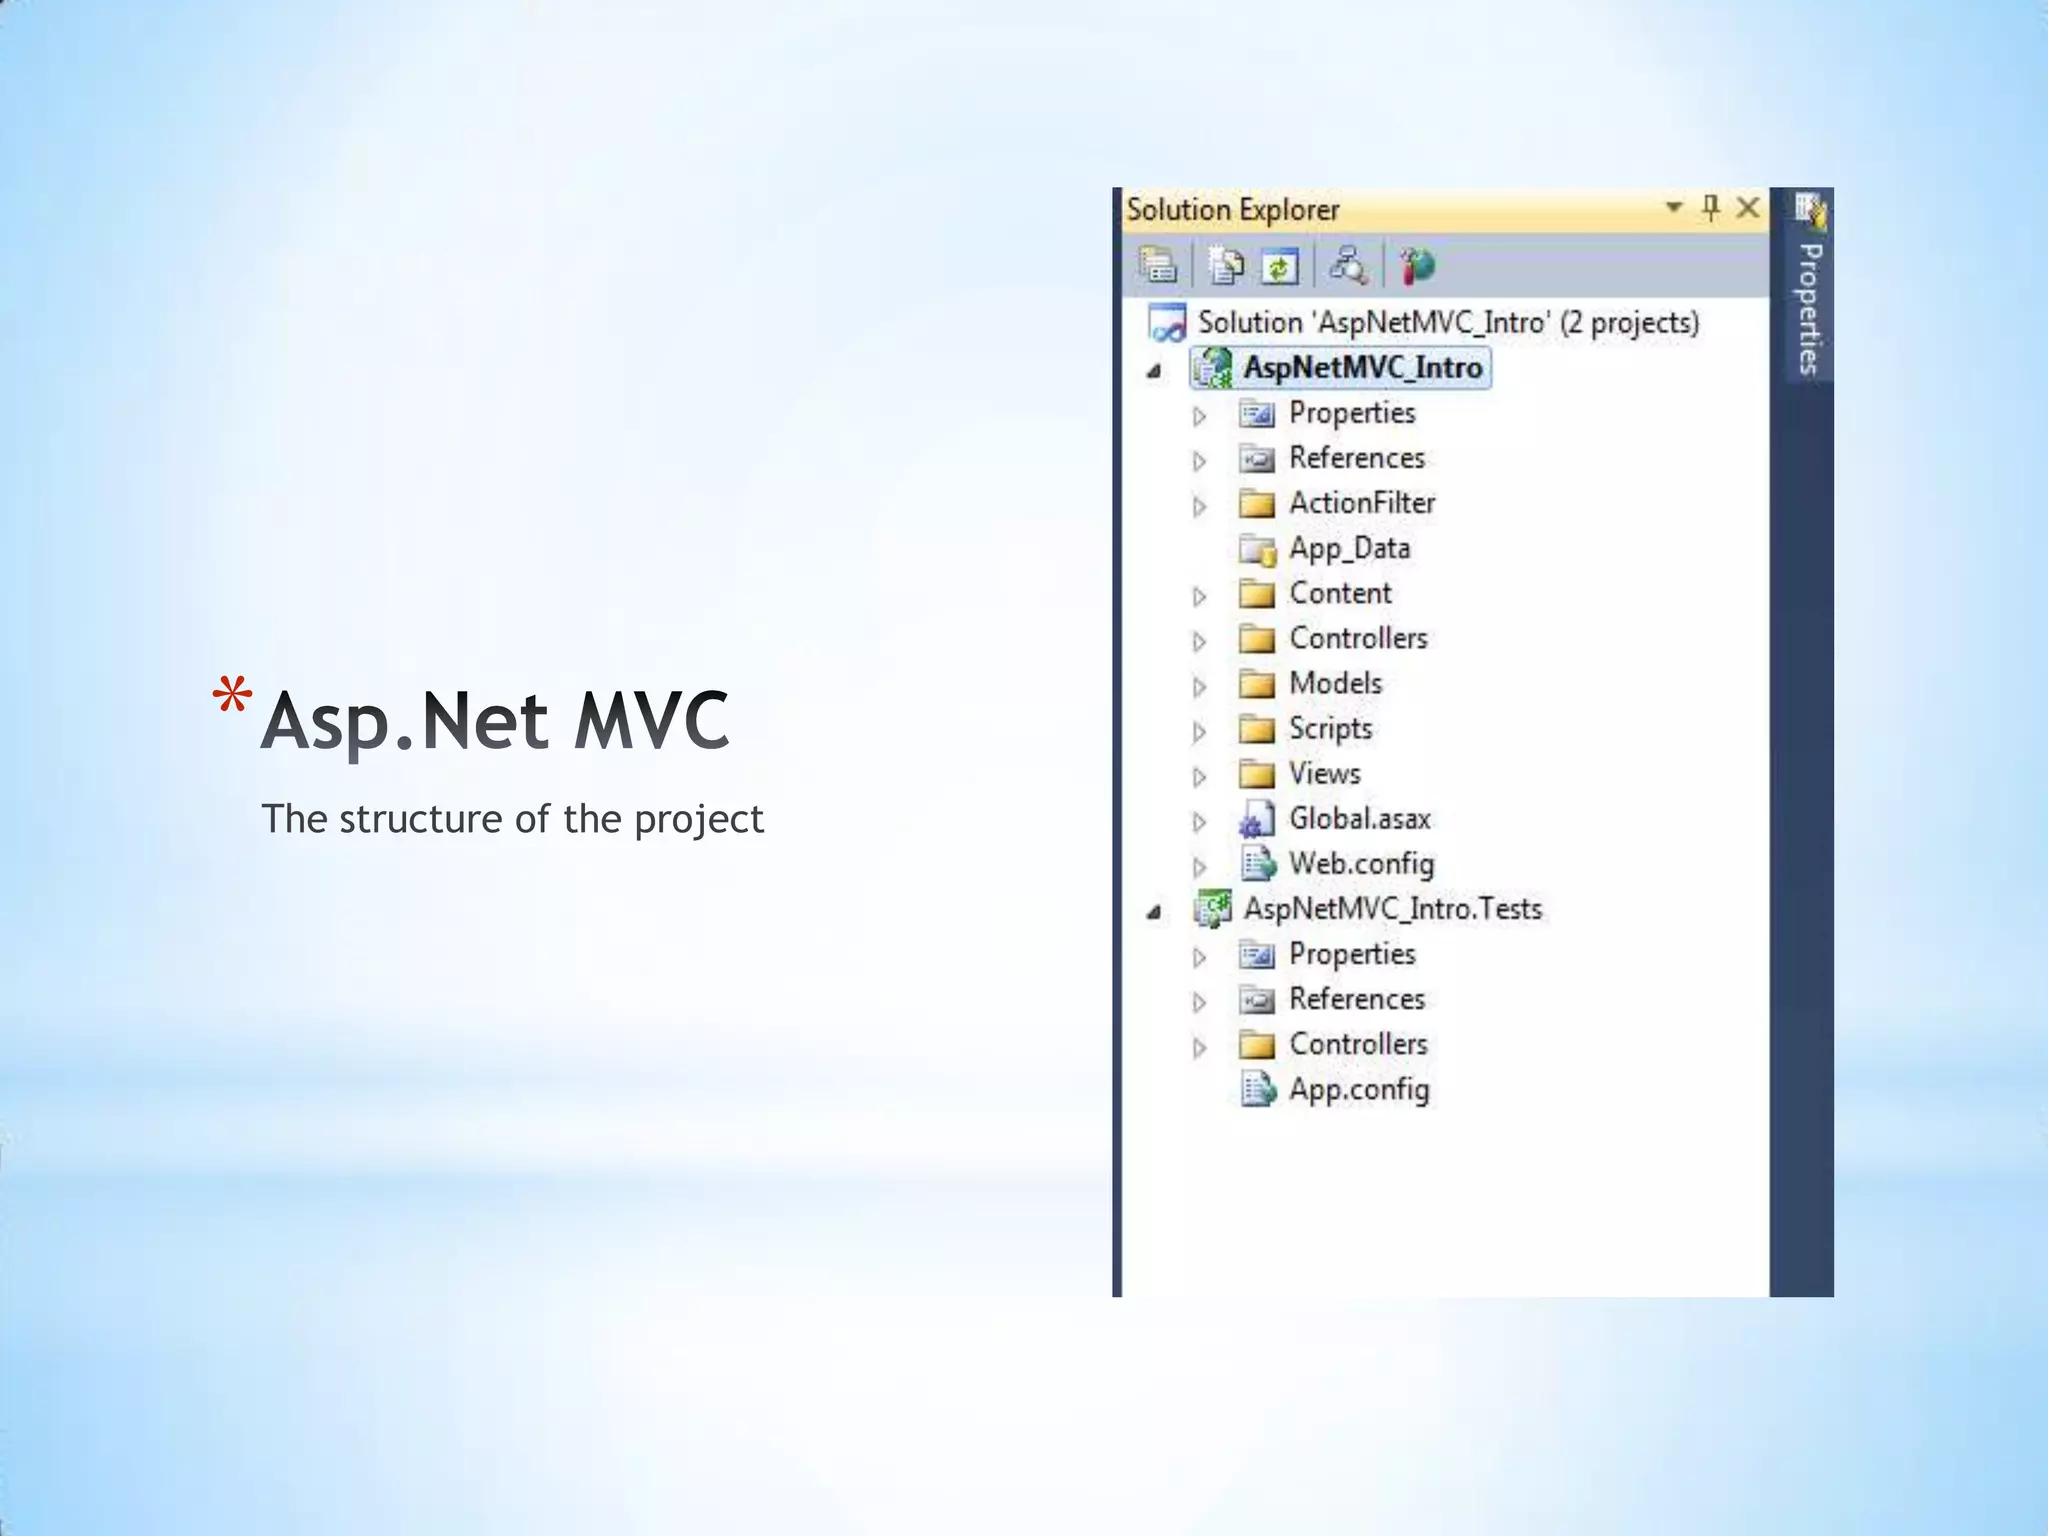Viewport: 2048px width, 1536px height.
Task: Close the Solution Explorer panel
Action: (1748, 208)
